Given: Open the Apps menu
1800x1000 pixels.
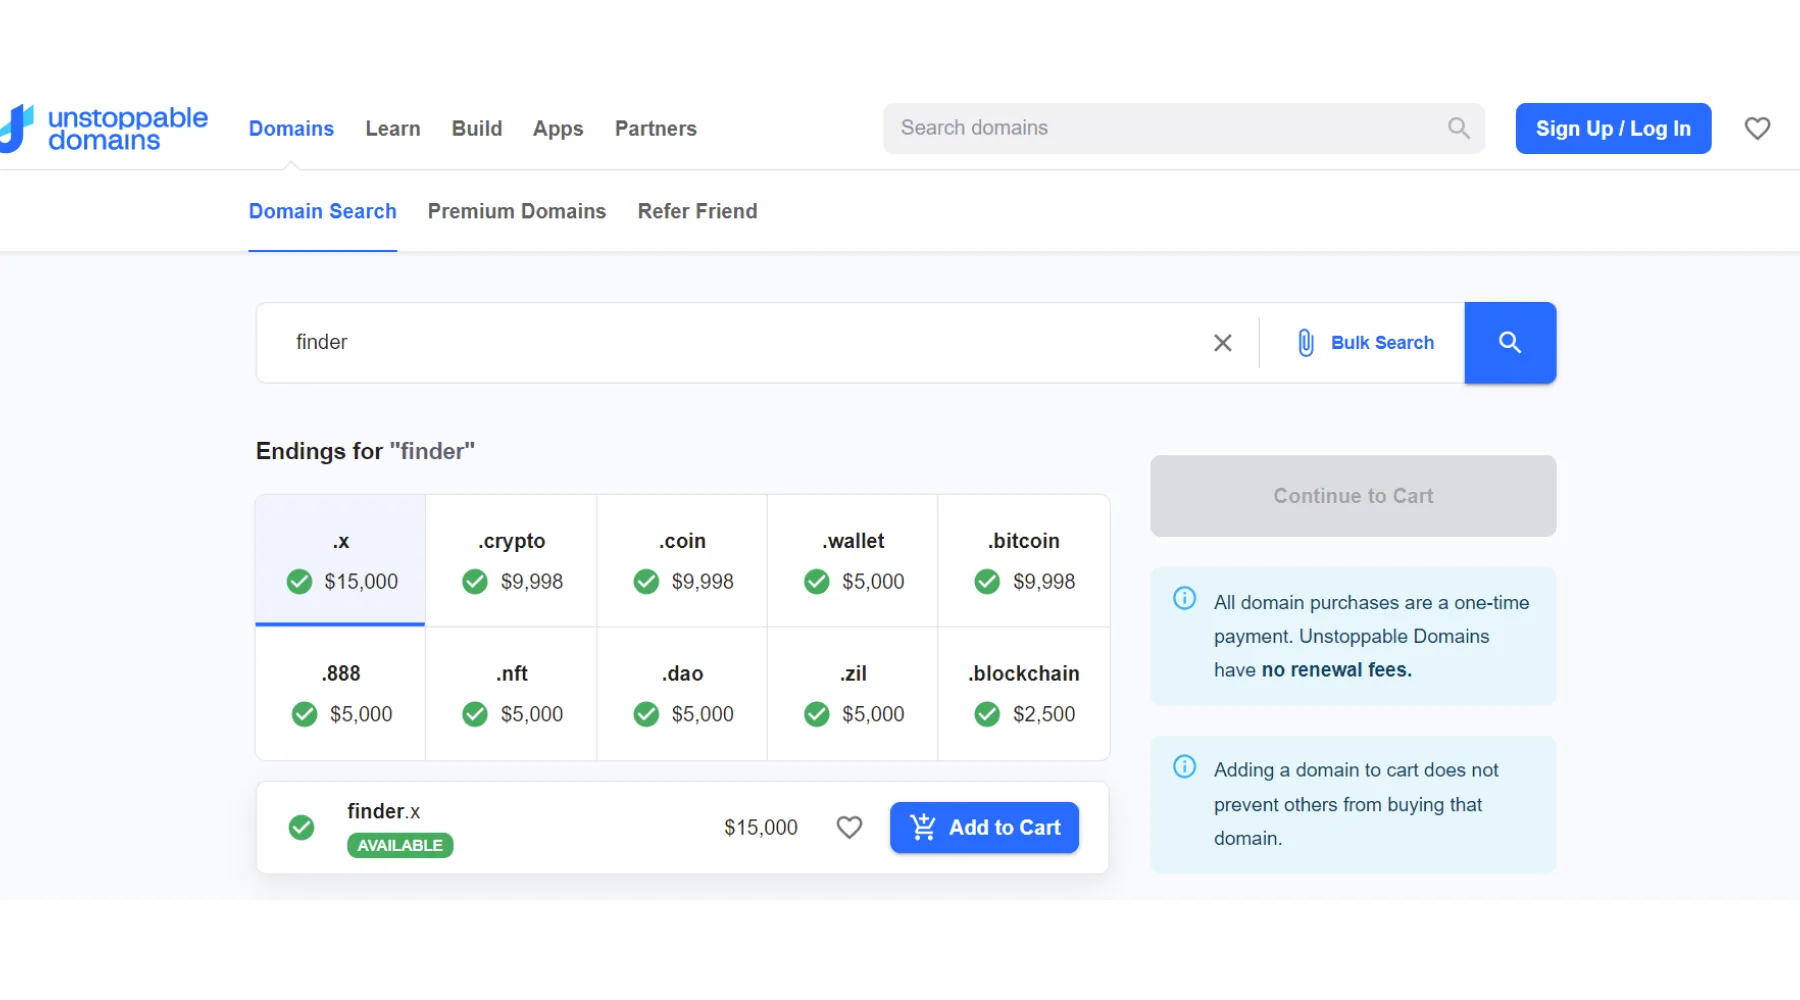Looking at the screenshot, I should (557, 128).
